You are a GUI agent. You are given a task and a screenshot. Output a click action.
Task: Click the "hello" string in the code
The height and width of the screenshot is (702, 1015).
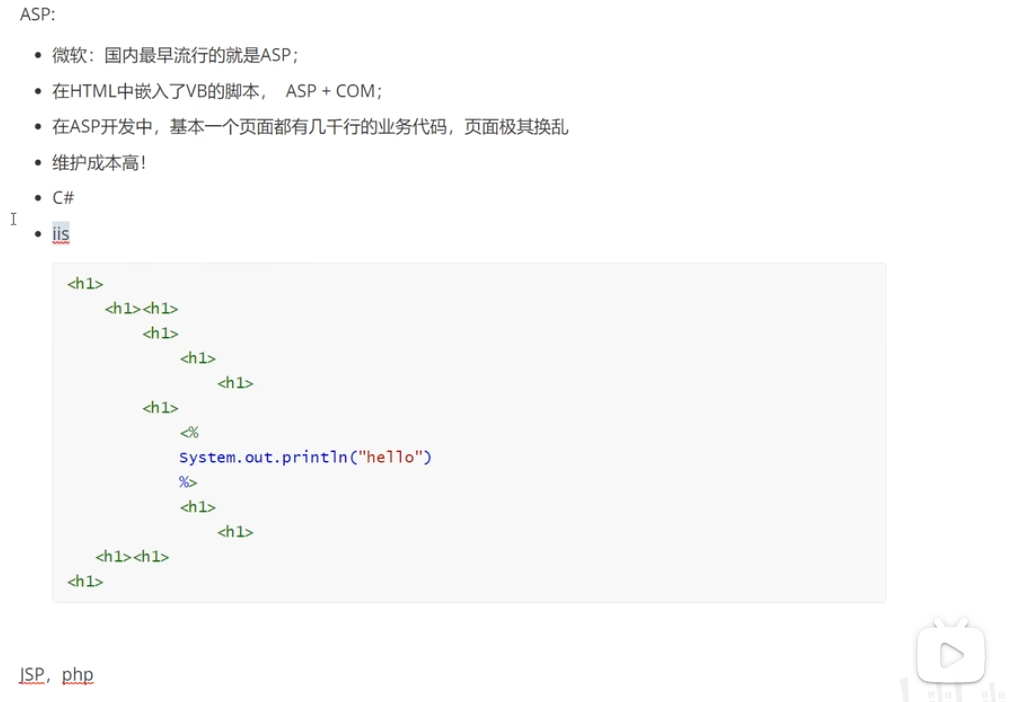(391, 457)
